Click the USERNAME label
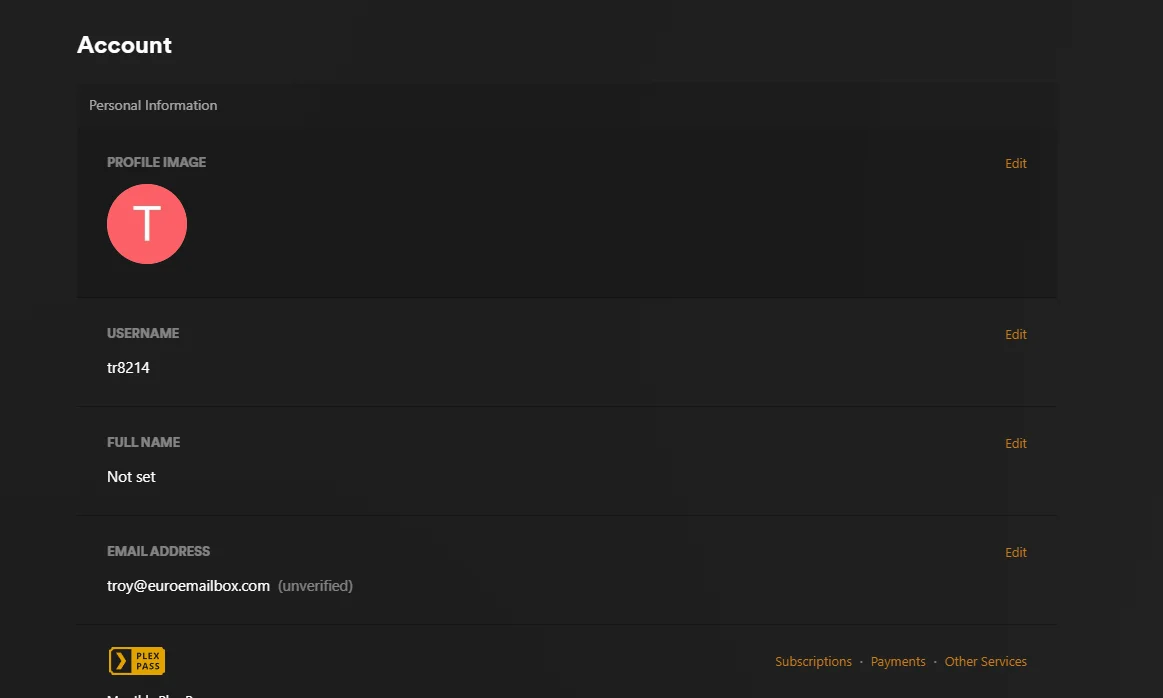1163x698 pixels. point(143,334)
